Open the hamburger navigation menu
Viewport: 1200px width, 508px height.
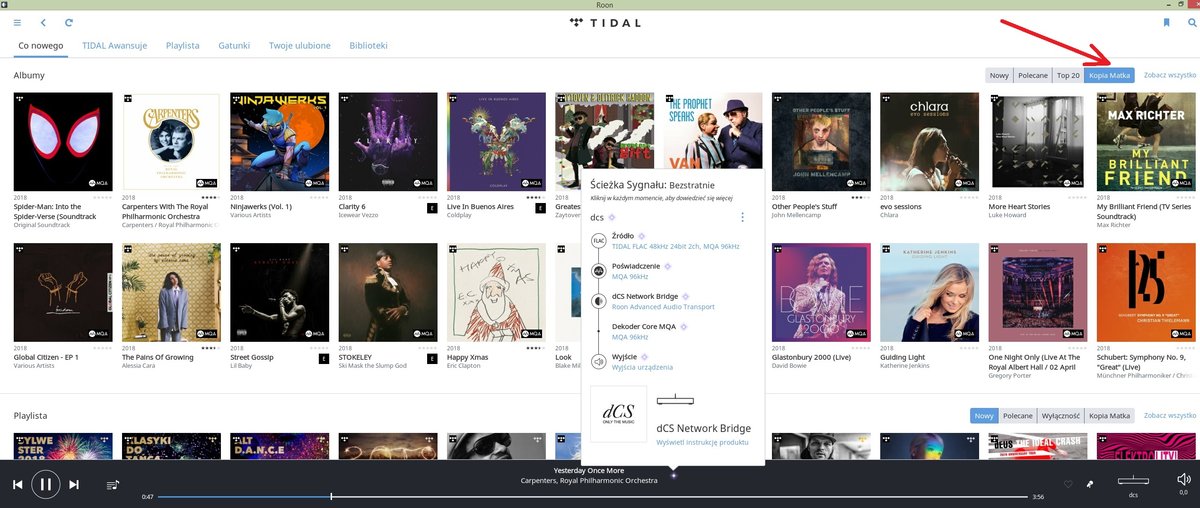click(x=17, y=22)
